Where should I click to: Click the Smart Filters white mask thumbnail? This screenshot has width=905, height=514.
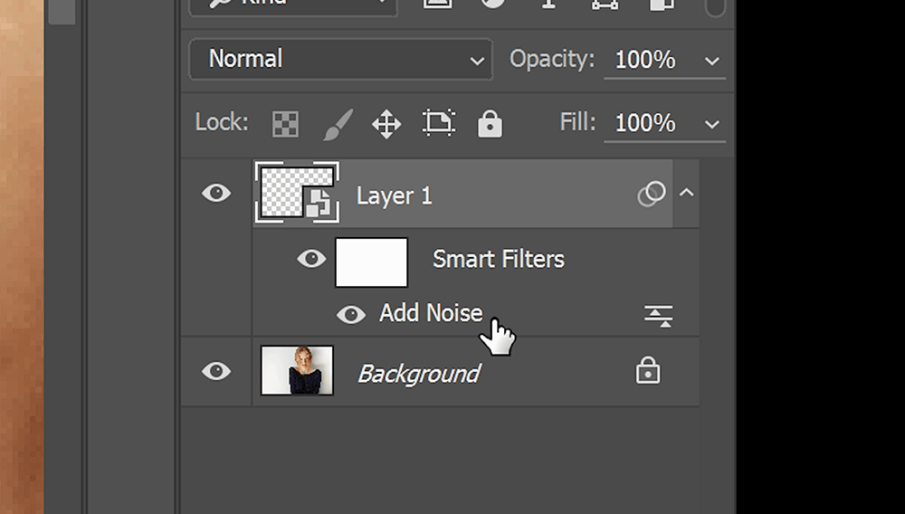(371, 262)
